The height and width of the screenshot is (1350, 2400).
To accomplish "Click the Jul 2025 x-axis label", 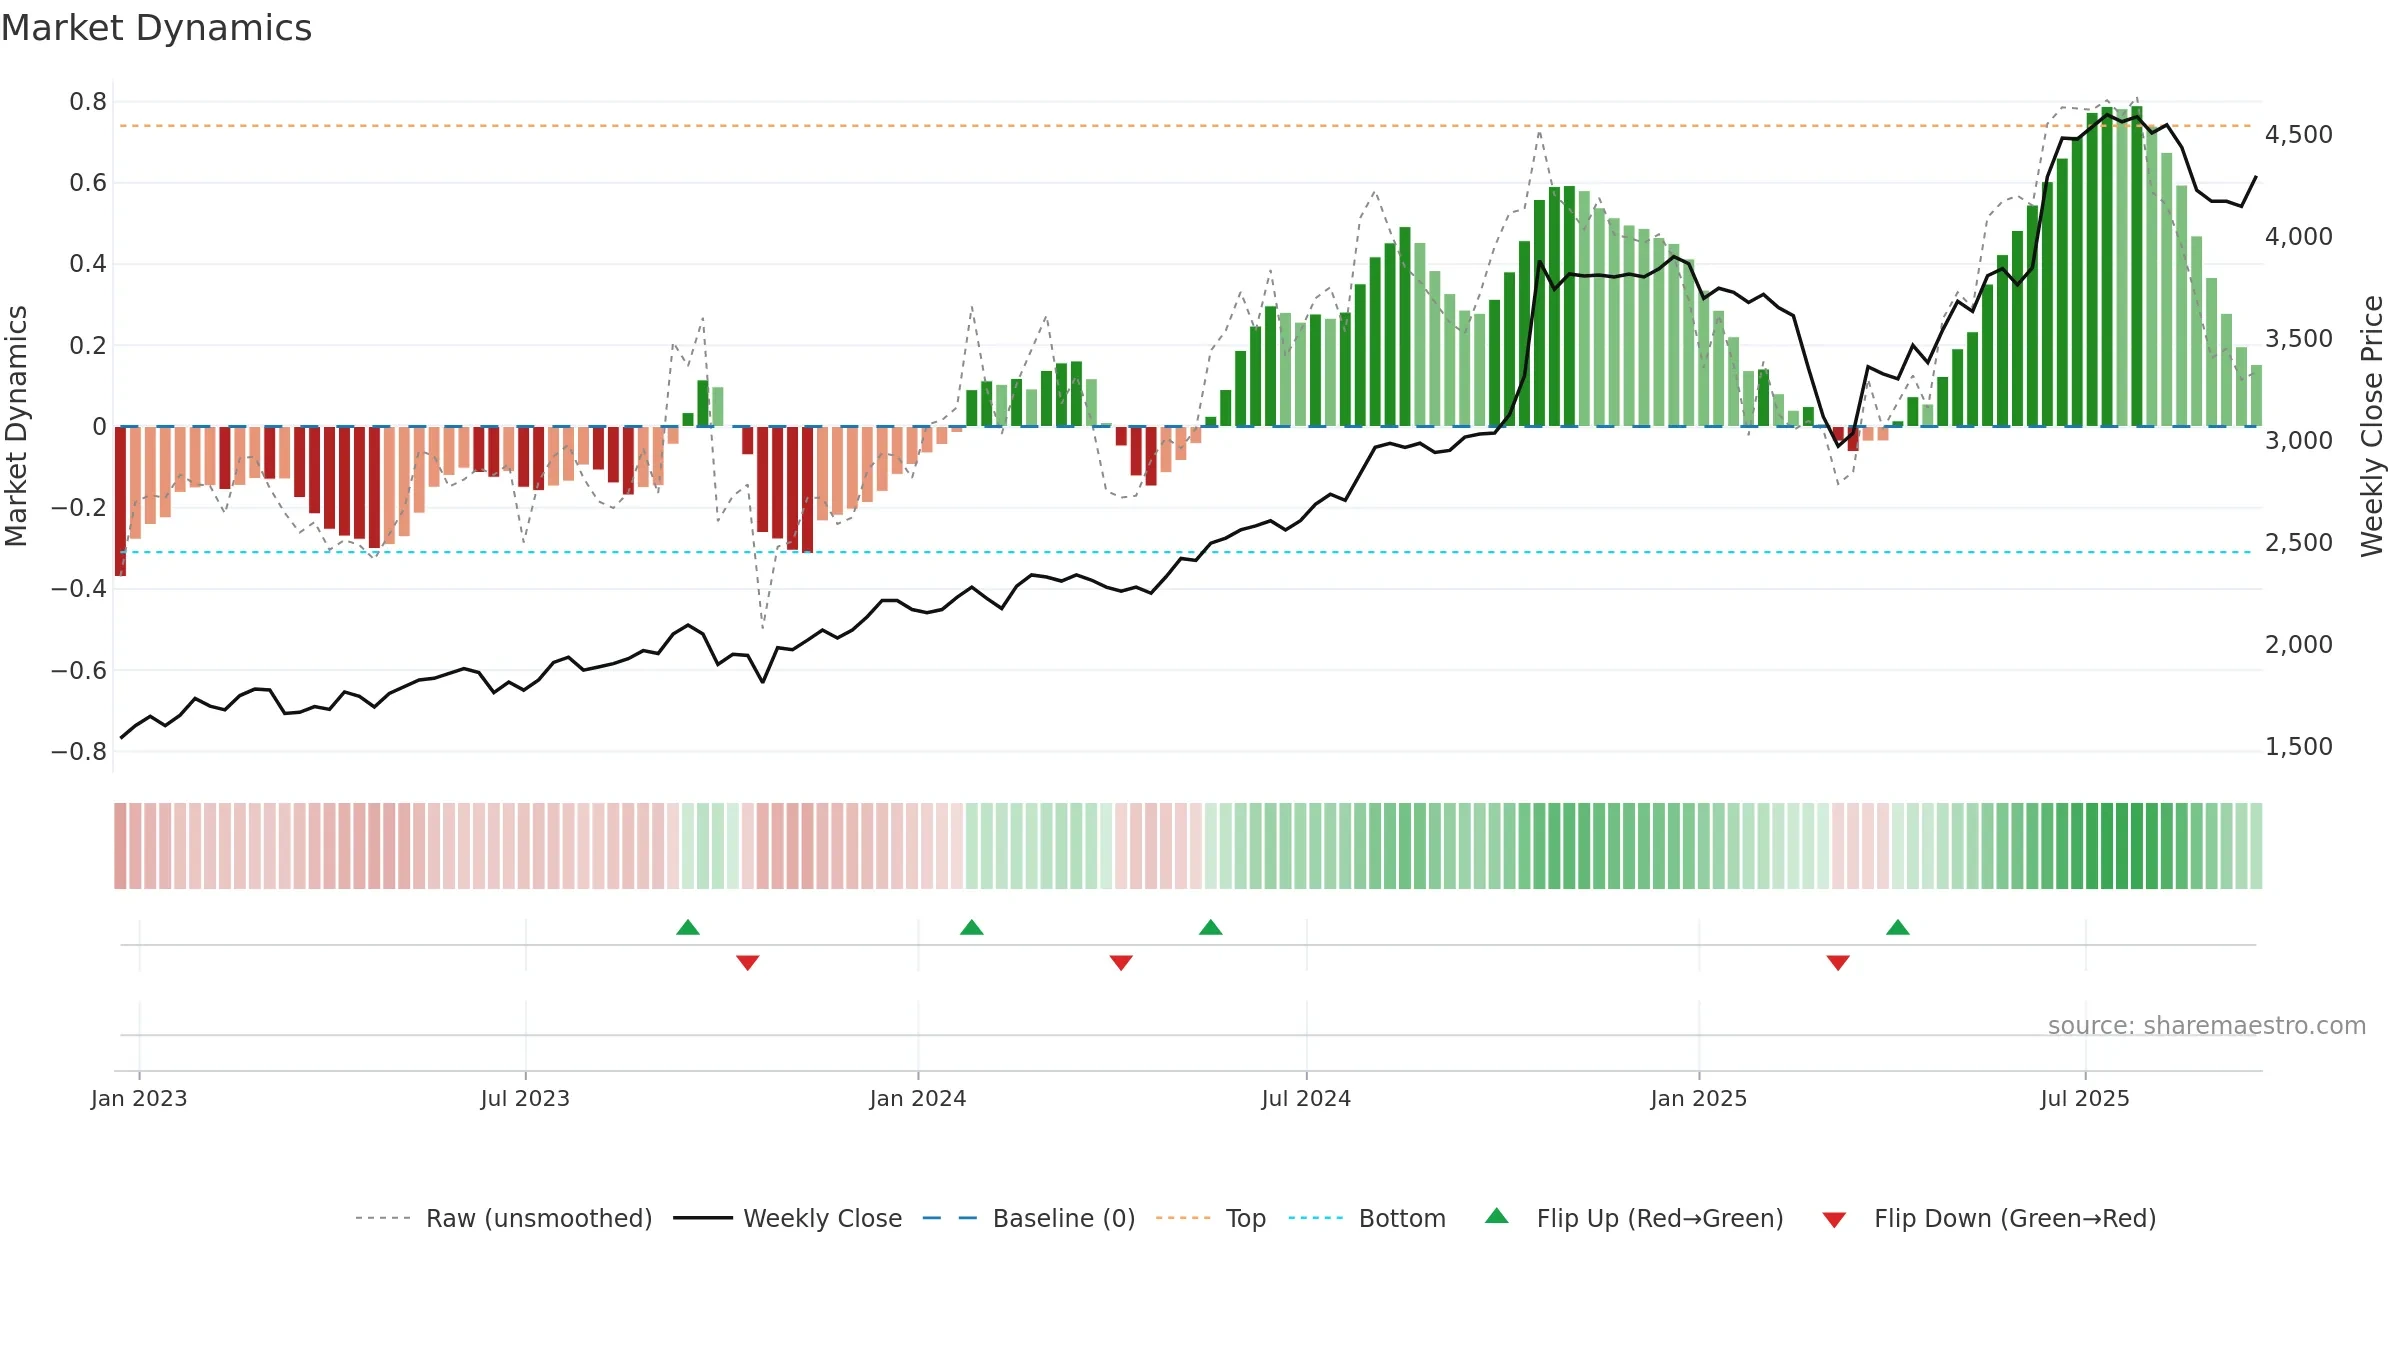I will (x=2085, y=1098).
